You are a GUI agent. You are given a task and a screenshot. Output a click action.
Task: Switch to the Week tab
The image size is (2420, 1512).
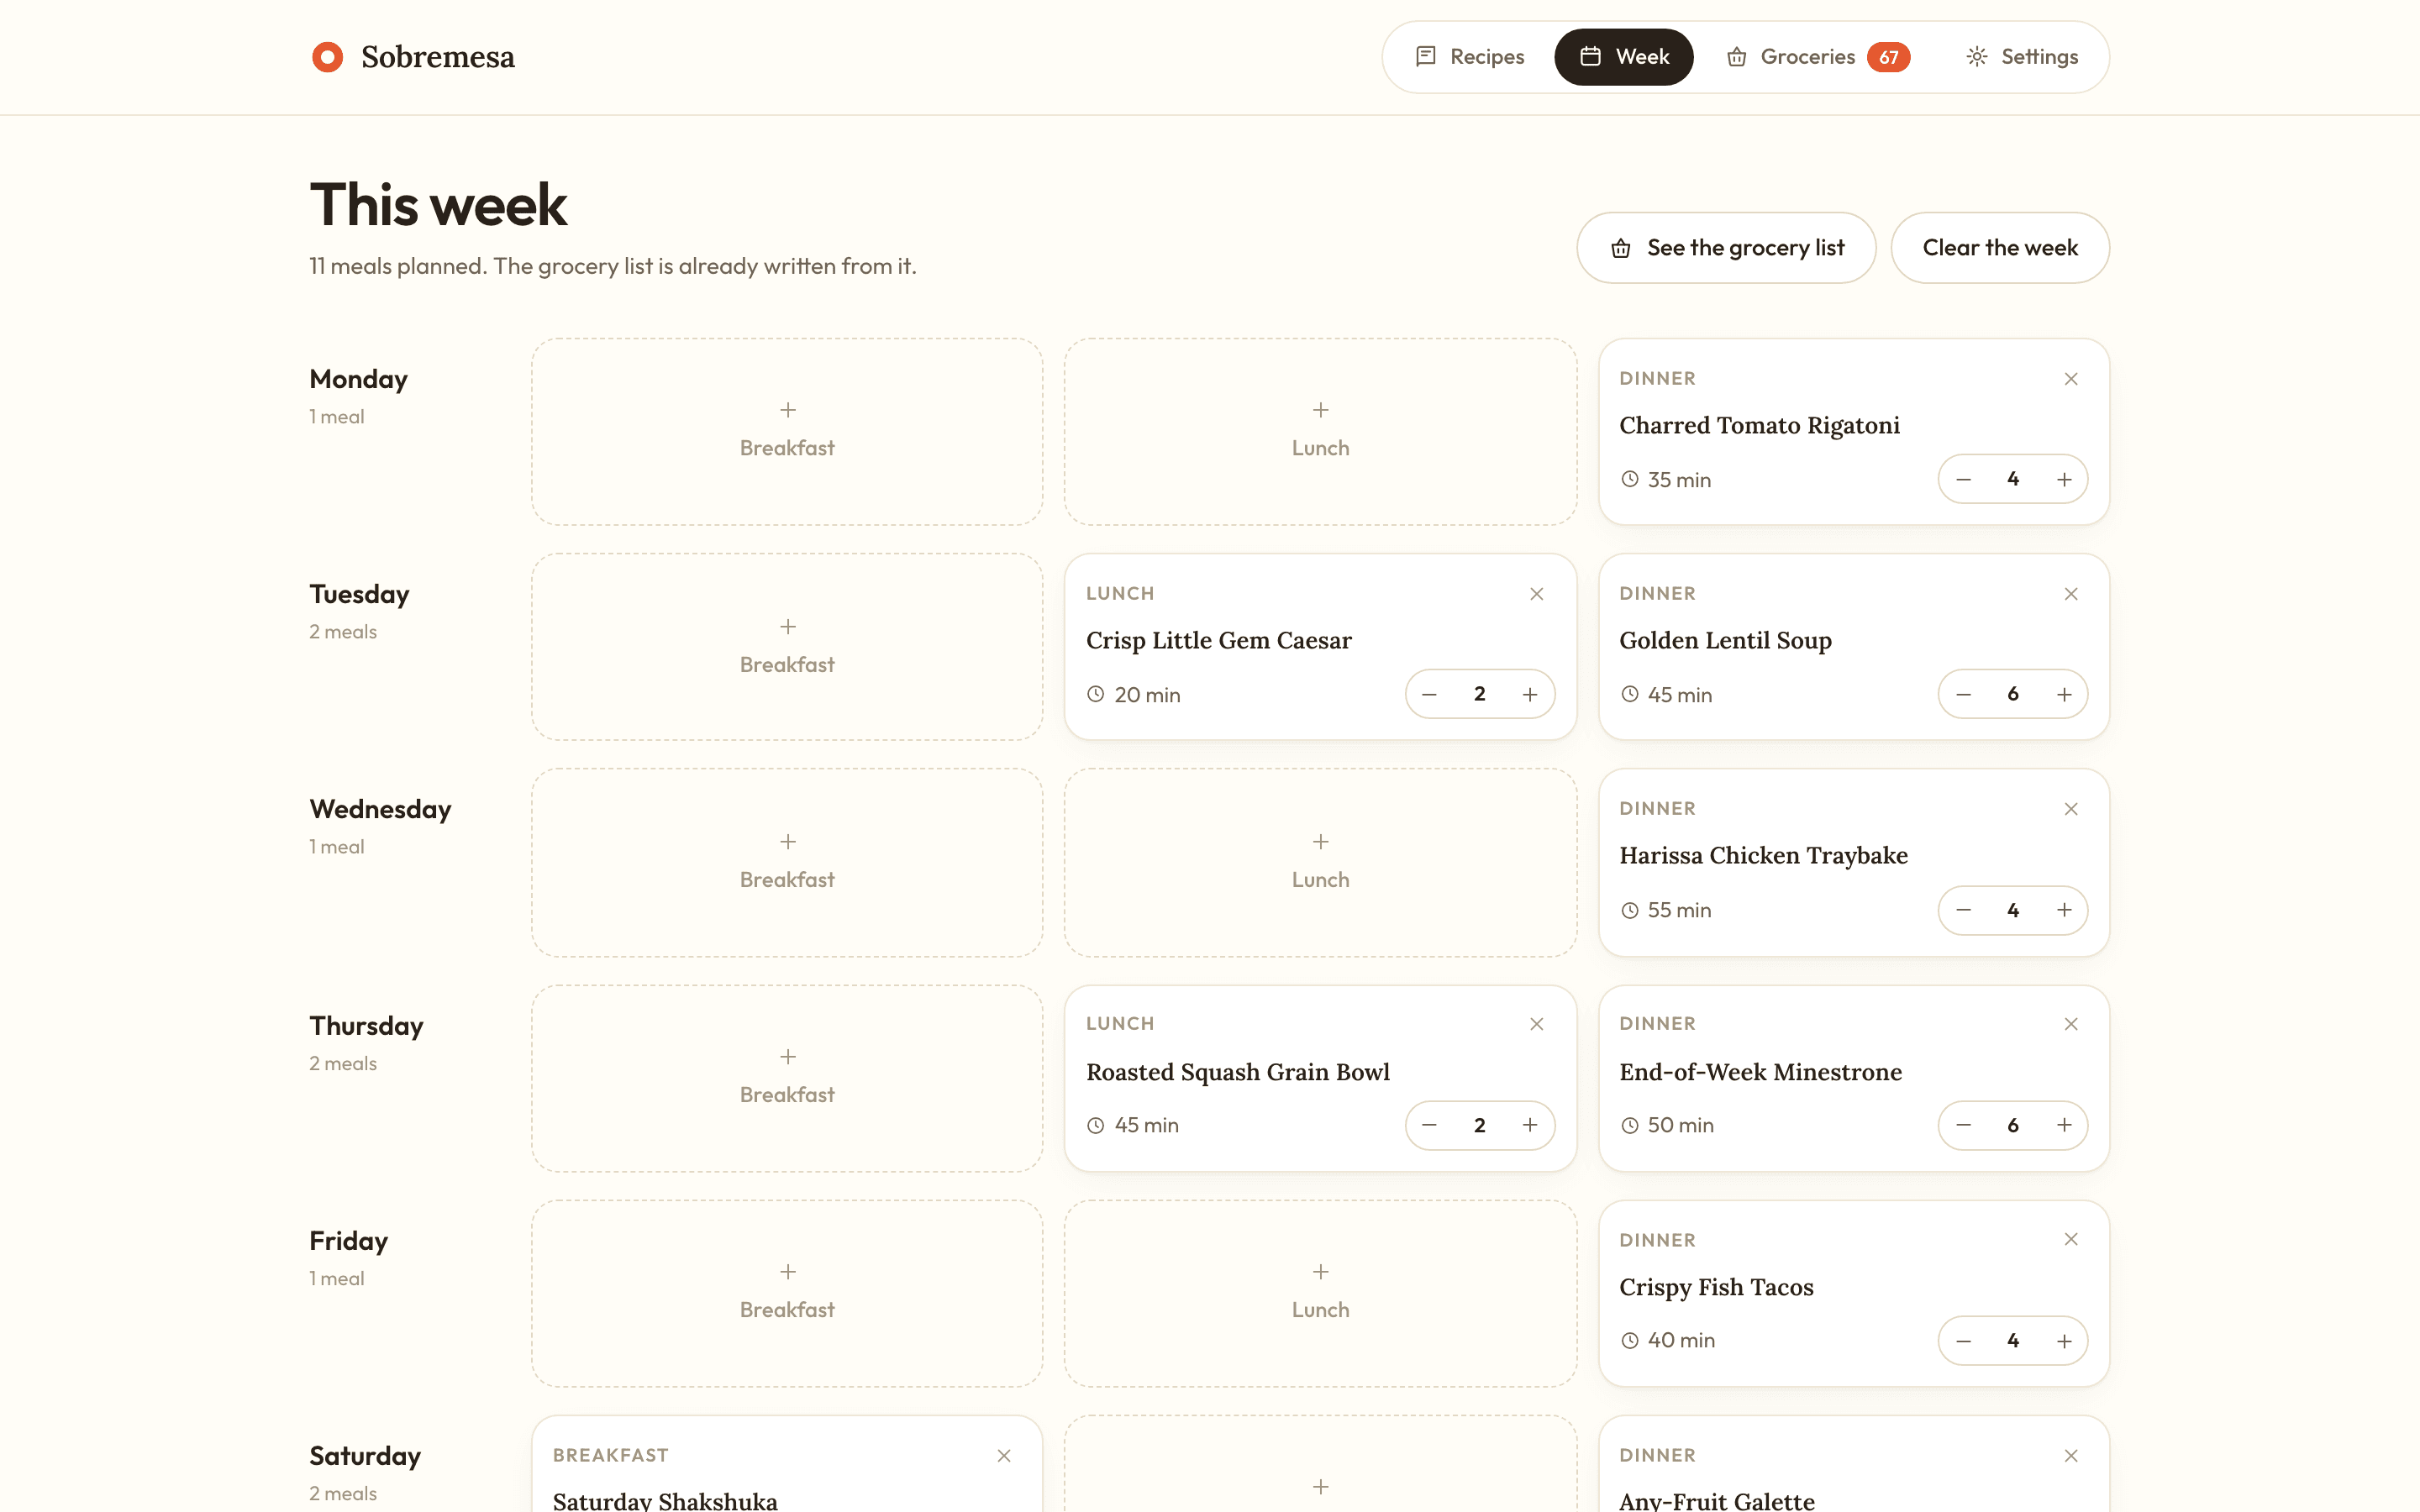tap(1624, 57)
